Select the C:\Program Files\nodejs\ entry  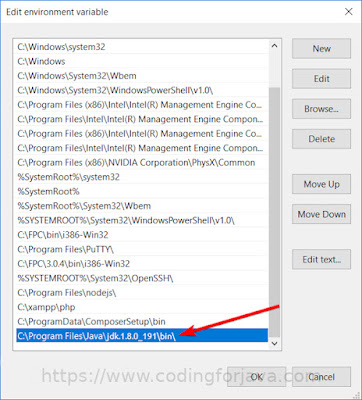tap(142, 293)
